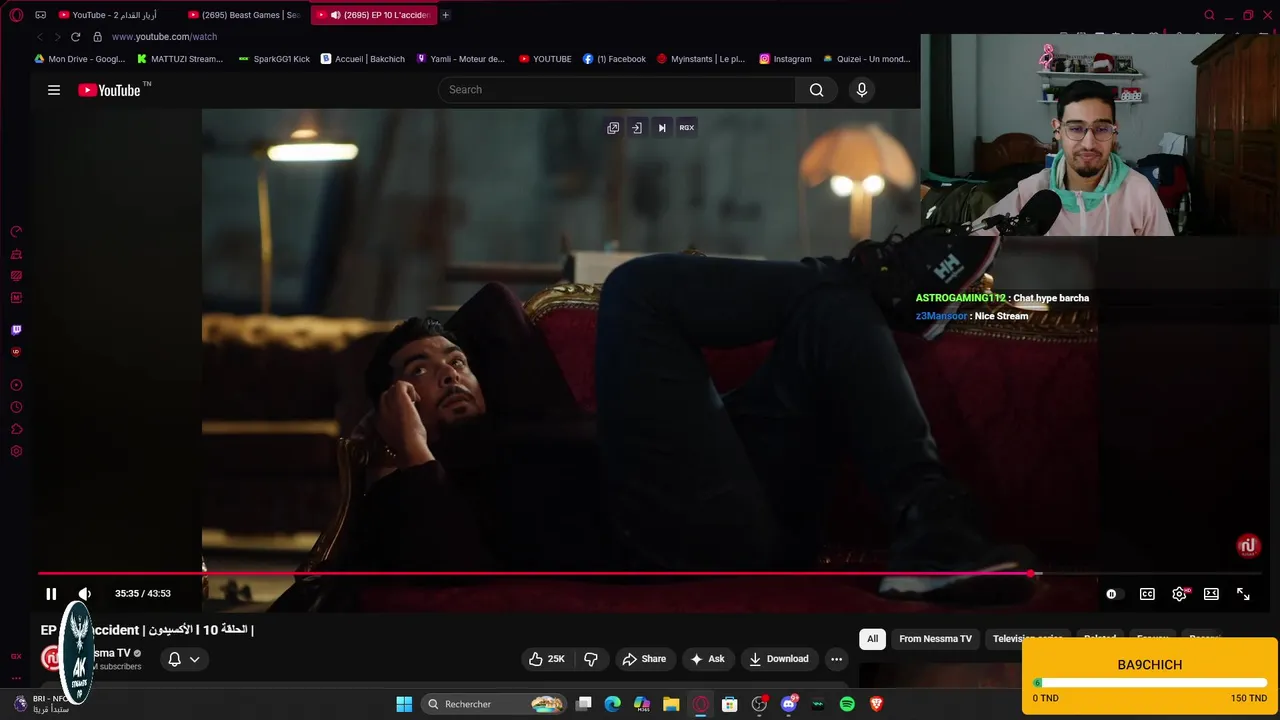Reload the current page
This screenshot has height=720, width=1280.
tap(75, 37)
